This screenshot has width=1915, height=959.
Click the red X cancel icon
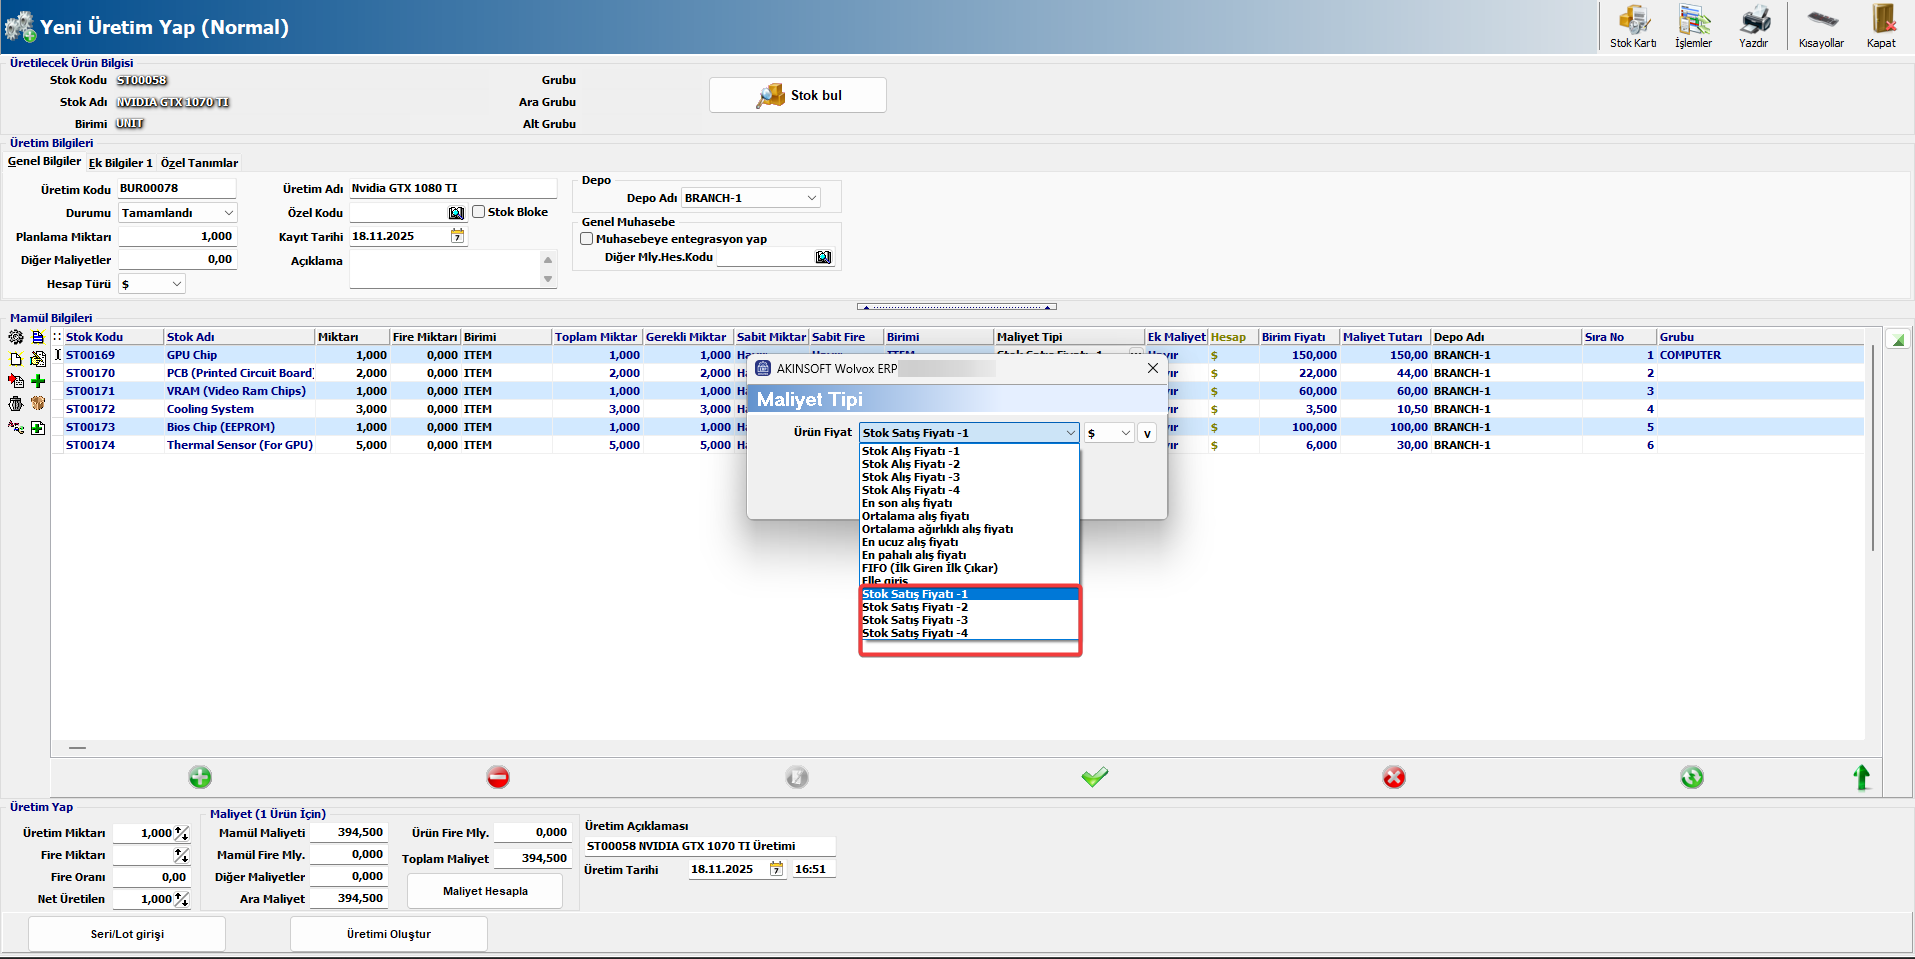[x=1393, y=777]
